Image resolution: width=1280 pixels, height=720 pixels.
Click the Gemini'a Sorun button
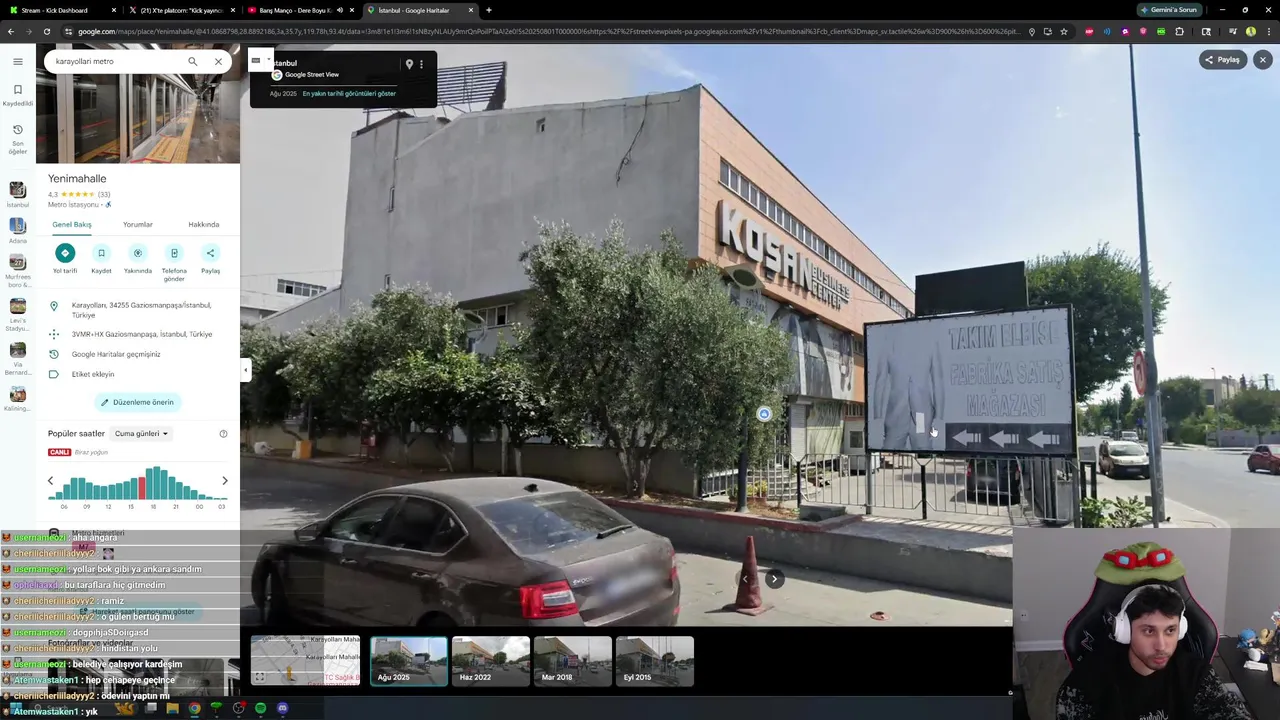click(x=1168, y=10)
